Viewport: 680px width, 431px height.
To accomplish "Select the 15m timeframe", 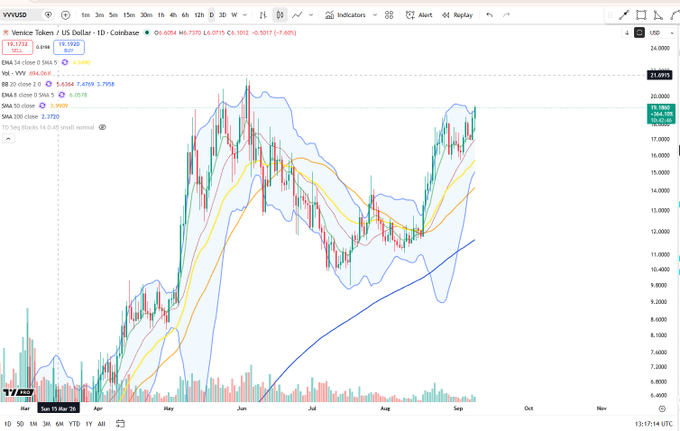I will [x=129, y=15].
